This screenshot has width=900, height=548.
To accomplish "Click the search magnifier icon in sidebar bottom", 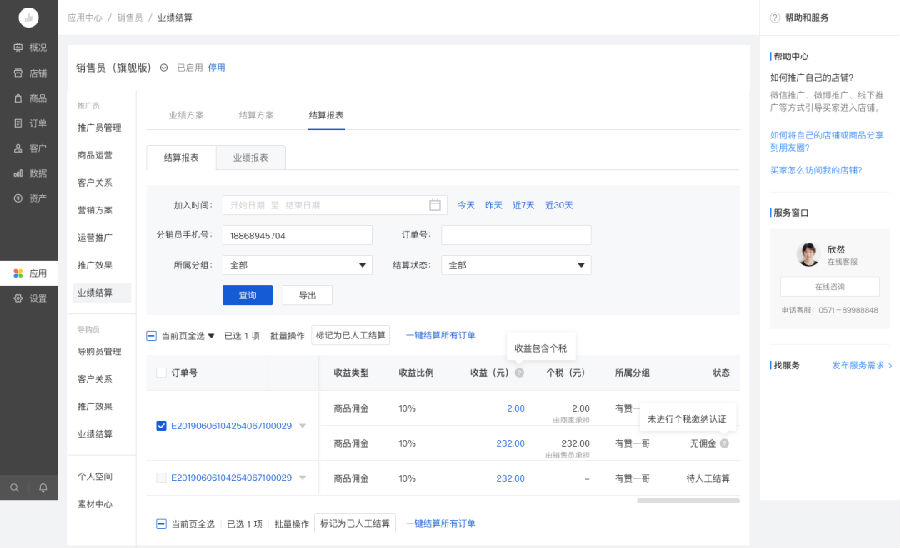I will click(x=14, y=487).
